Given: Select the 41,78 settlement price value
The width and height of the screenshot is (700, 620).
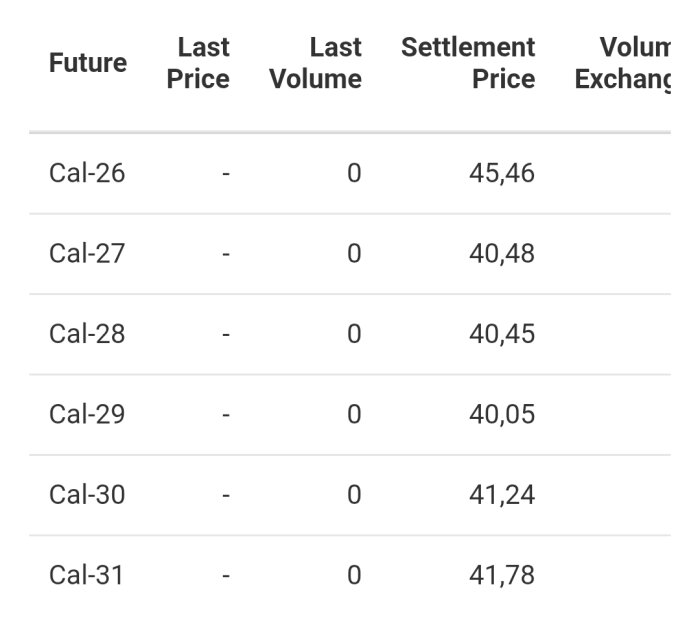Looking at the screenshot, I should click(502, 575).
